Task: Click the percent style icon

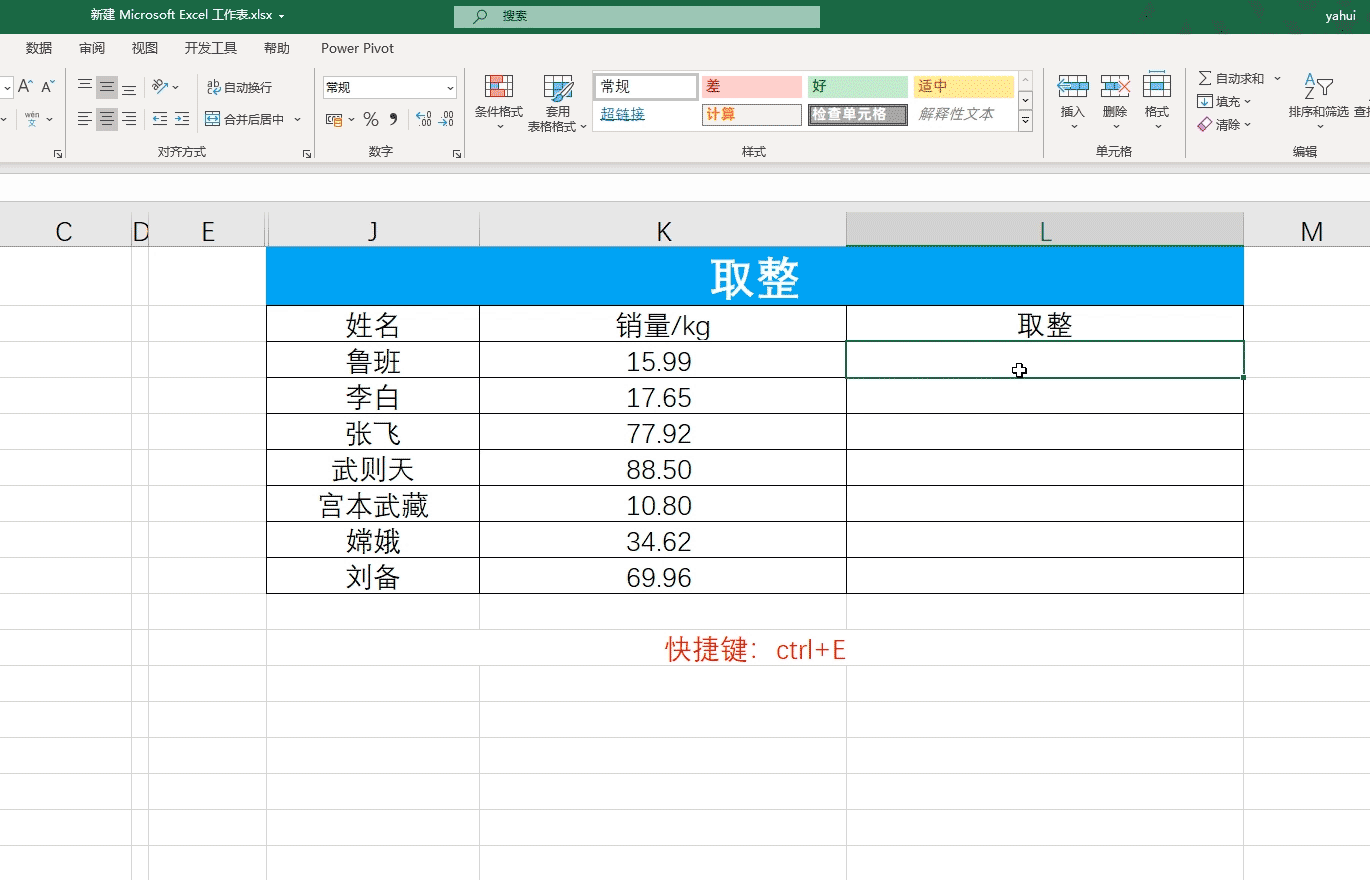Action: coord(371,120)
